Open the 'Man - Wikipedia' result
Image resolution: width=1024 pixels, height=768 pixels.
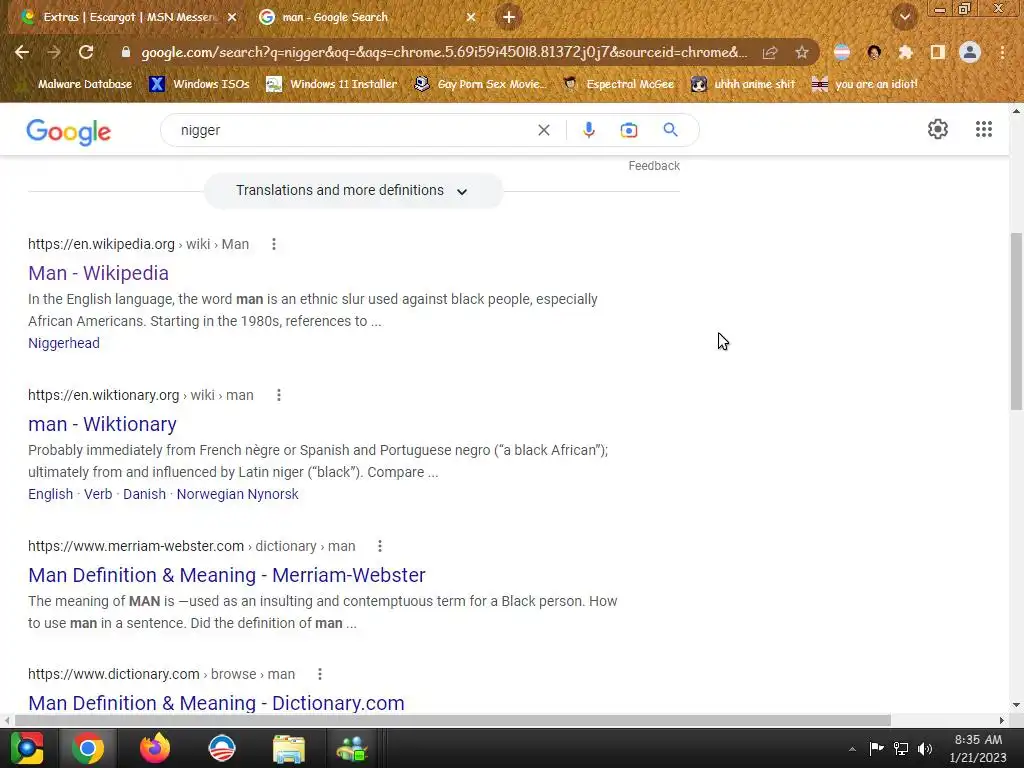(x=98, y=273)
